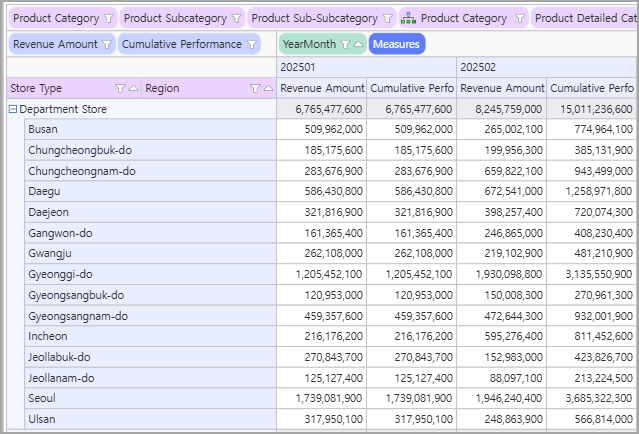Select the Jeollanam-do region row
This screenshot has width=639, height=434.
[150, 378]
